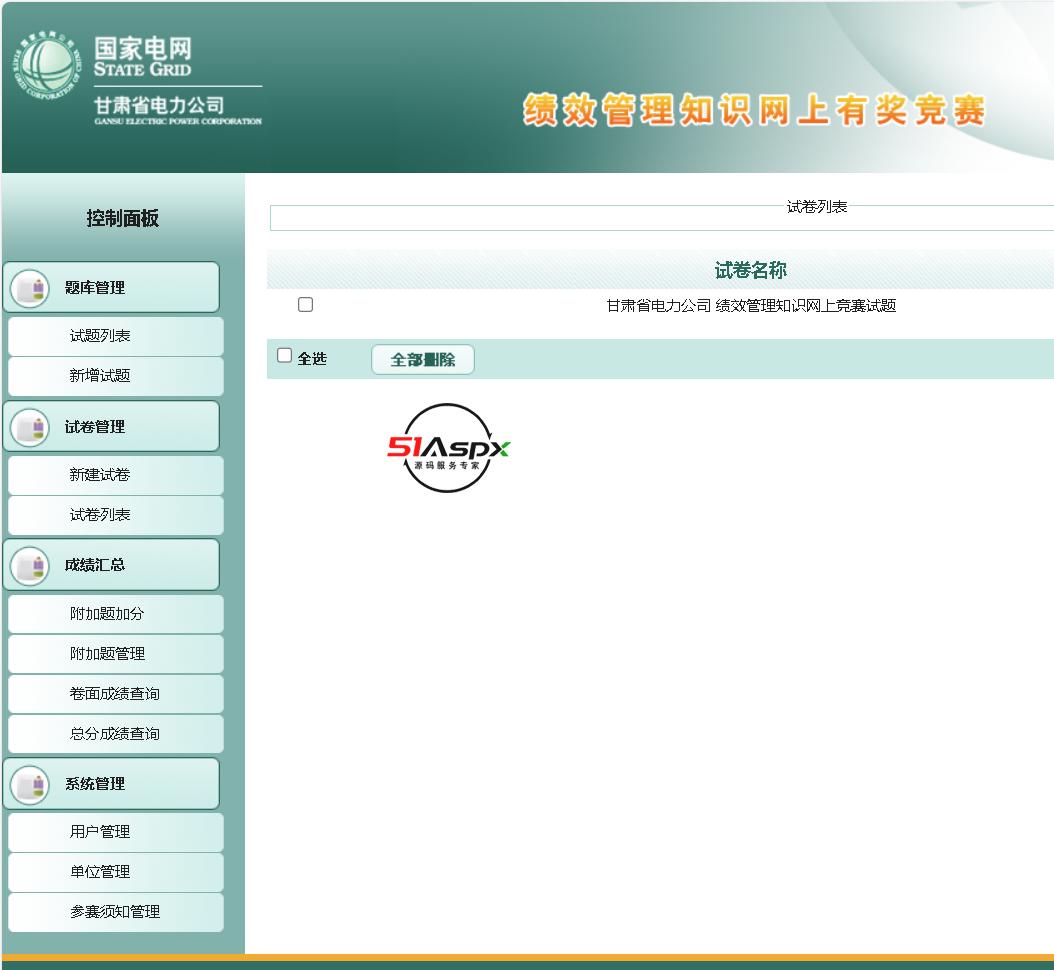Screen dimensions: 1054x970
Task: Check the box beside 甘肃省电力公司 exam paper
Action: tap(306, 305)
